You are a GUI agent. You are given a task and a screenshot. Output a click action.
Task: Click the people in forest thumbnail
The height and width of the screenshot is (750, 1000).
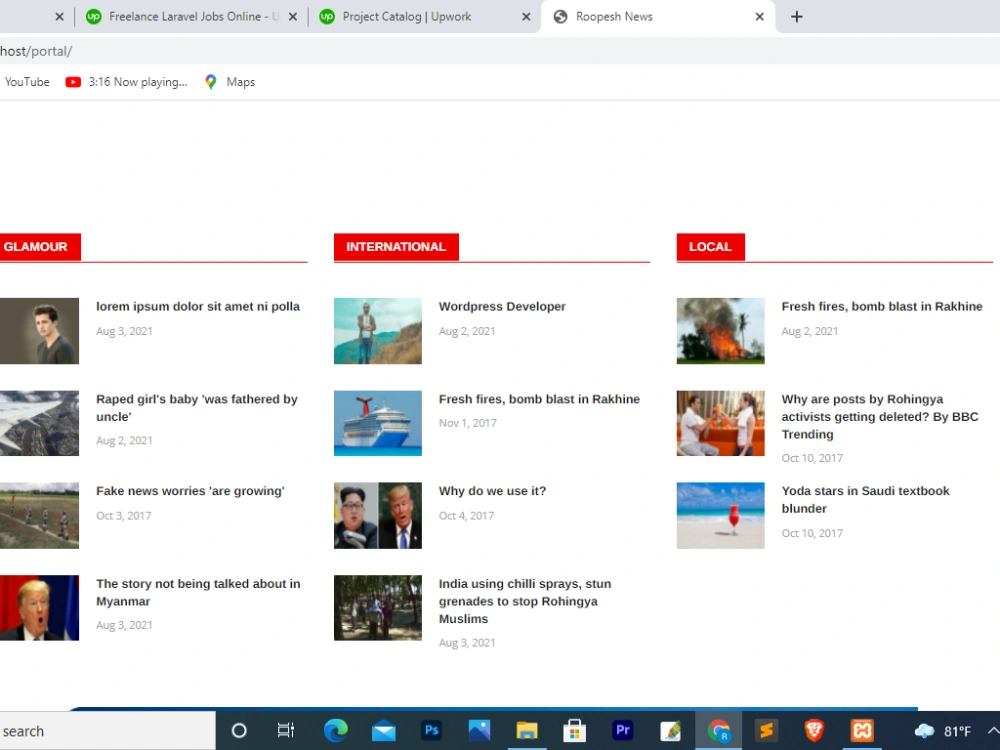coord(378,608)
